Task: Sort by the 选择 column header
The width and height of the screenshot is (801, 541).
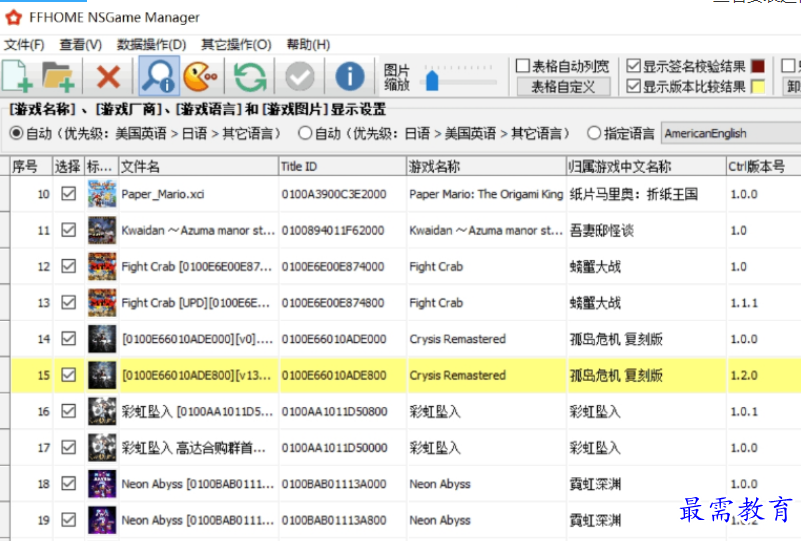Action: [68, 166]
